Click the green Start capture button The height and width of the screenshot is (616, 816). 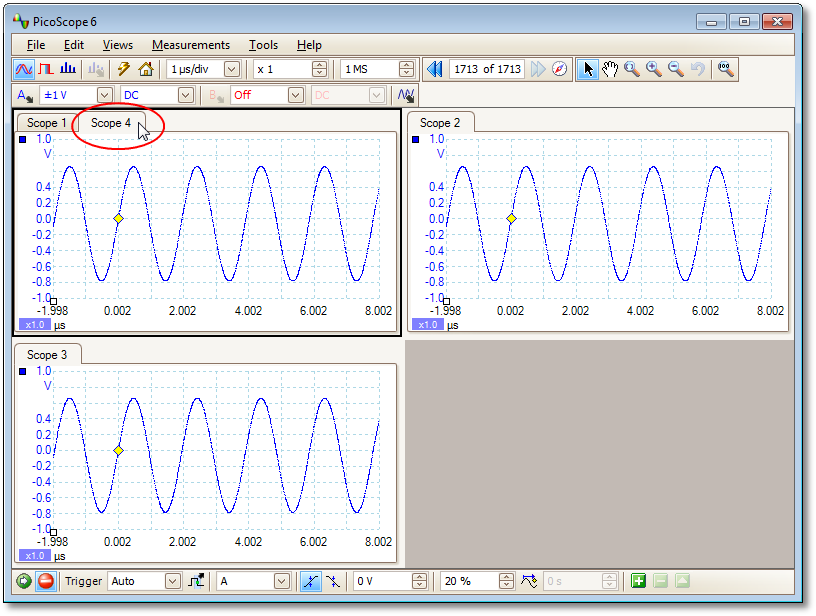(x=24, y=581)
